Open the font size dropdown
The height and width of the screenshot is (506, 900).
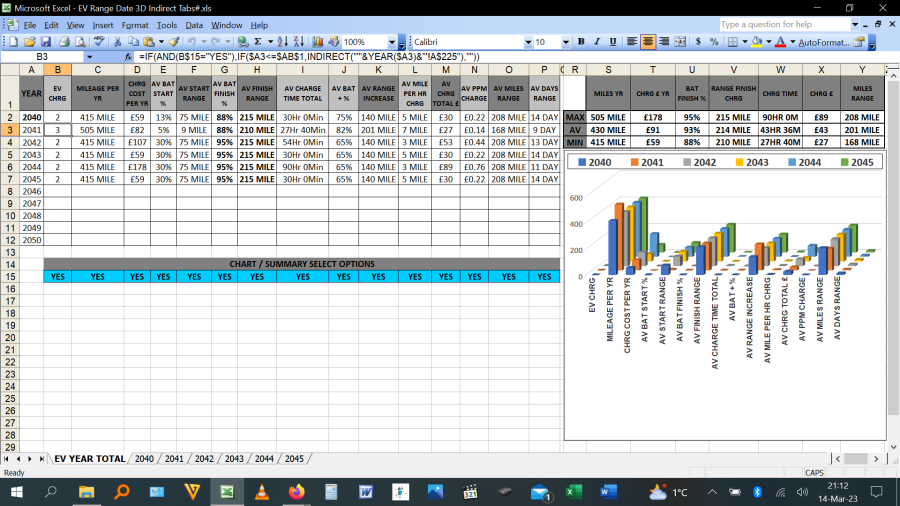pyautogui.click(x=565, y=42)
